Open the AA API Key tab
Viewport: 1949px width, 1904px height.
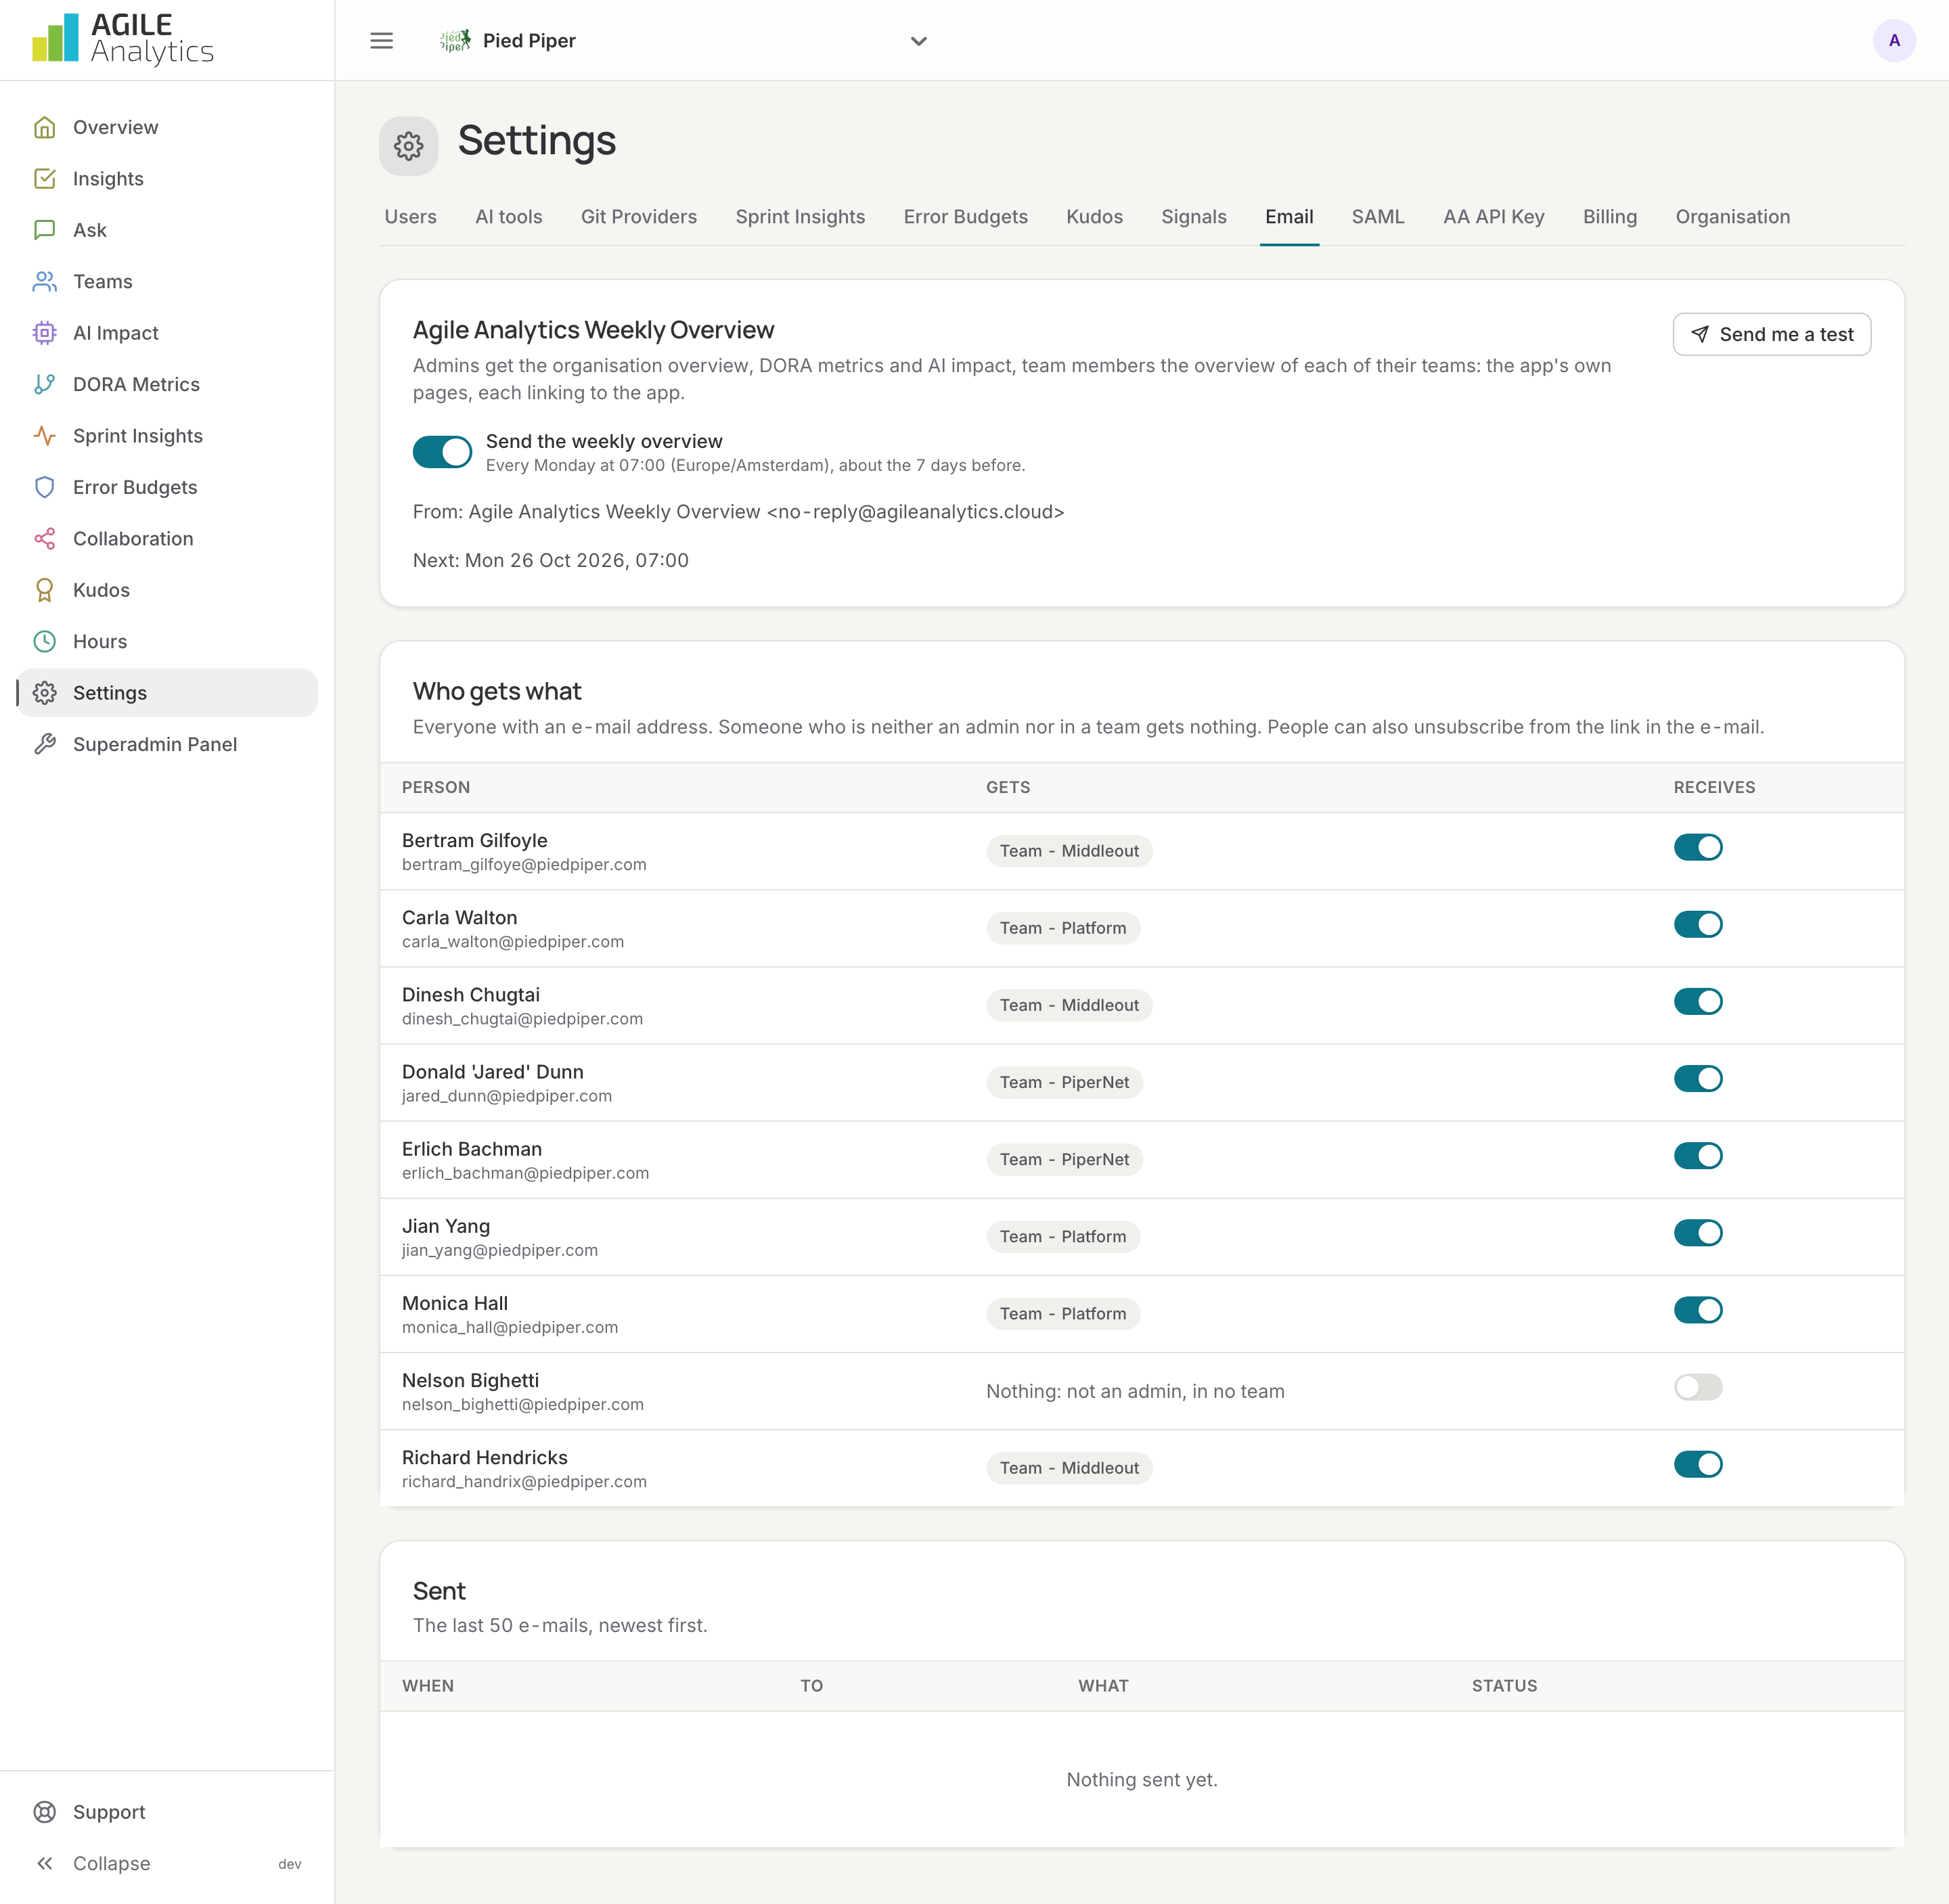[x=1493, y=217]
